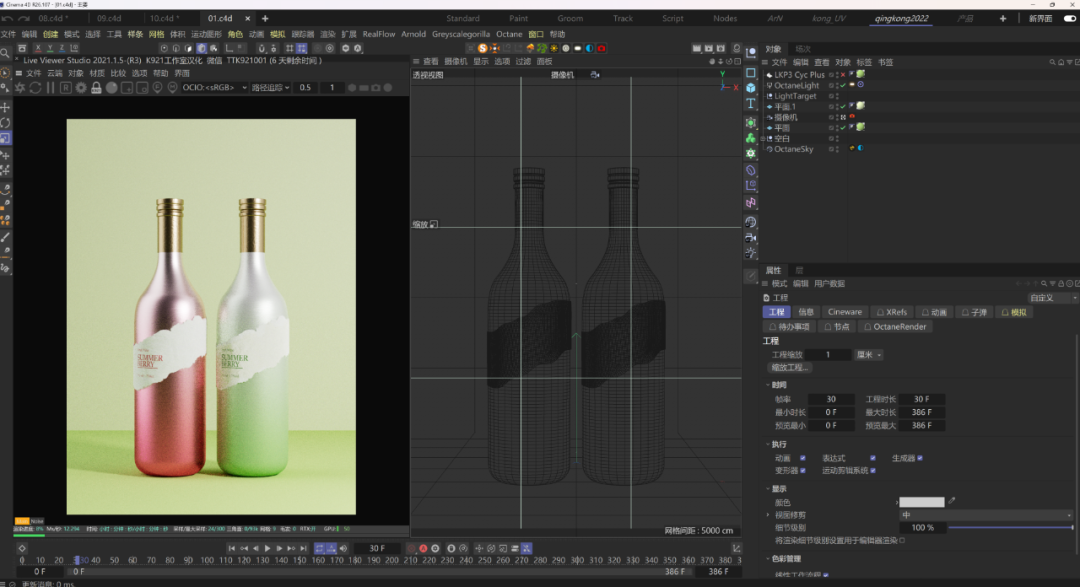This screenshot has height=587, width=1080.
Task: Open the RealFlow menu
Action: [x=379, y=34]
